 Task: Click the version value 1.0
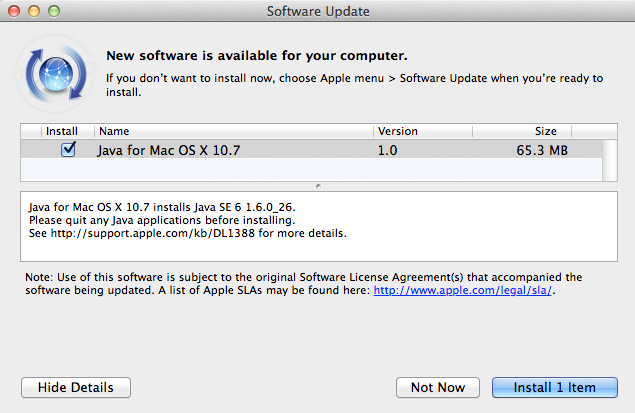(x=388, y=150)
